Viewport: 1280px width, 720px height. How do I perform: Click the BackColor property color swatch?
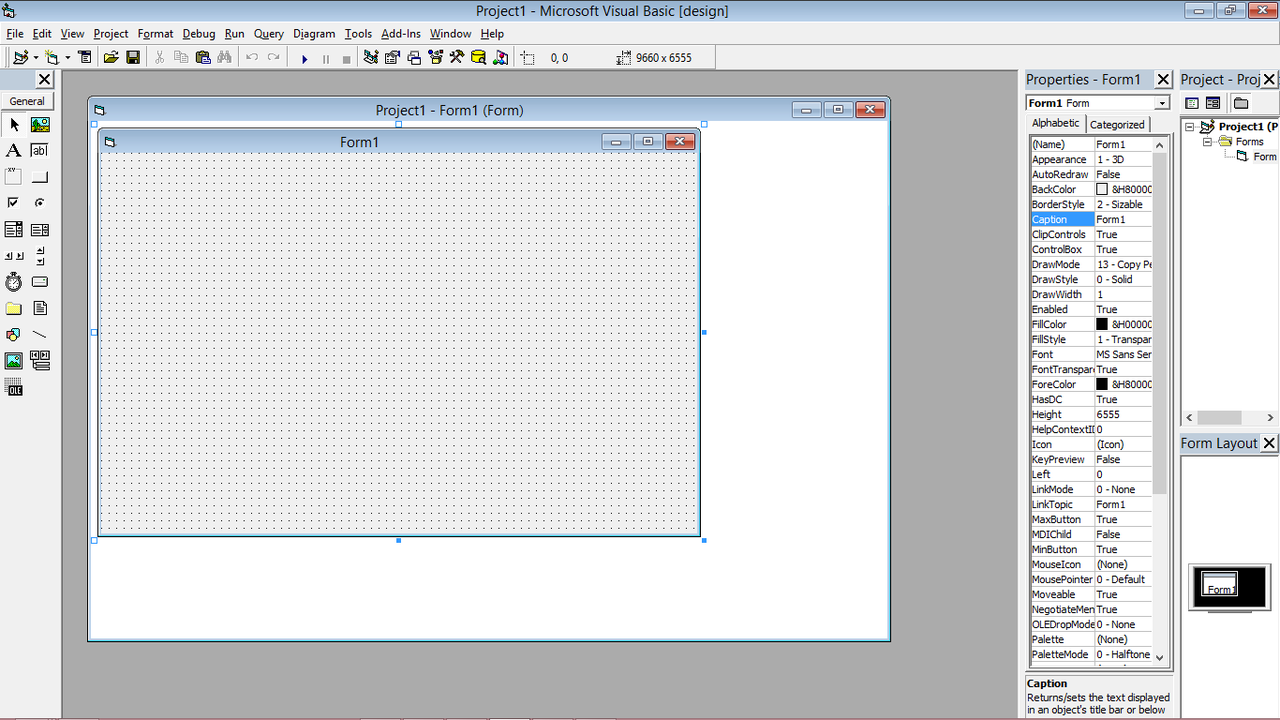1102,189
